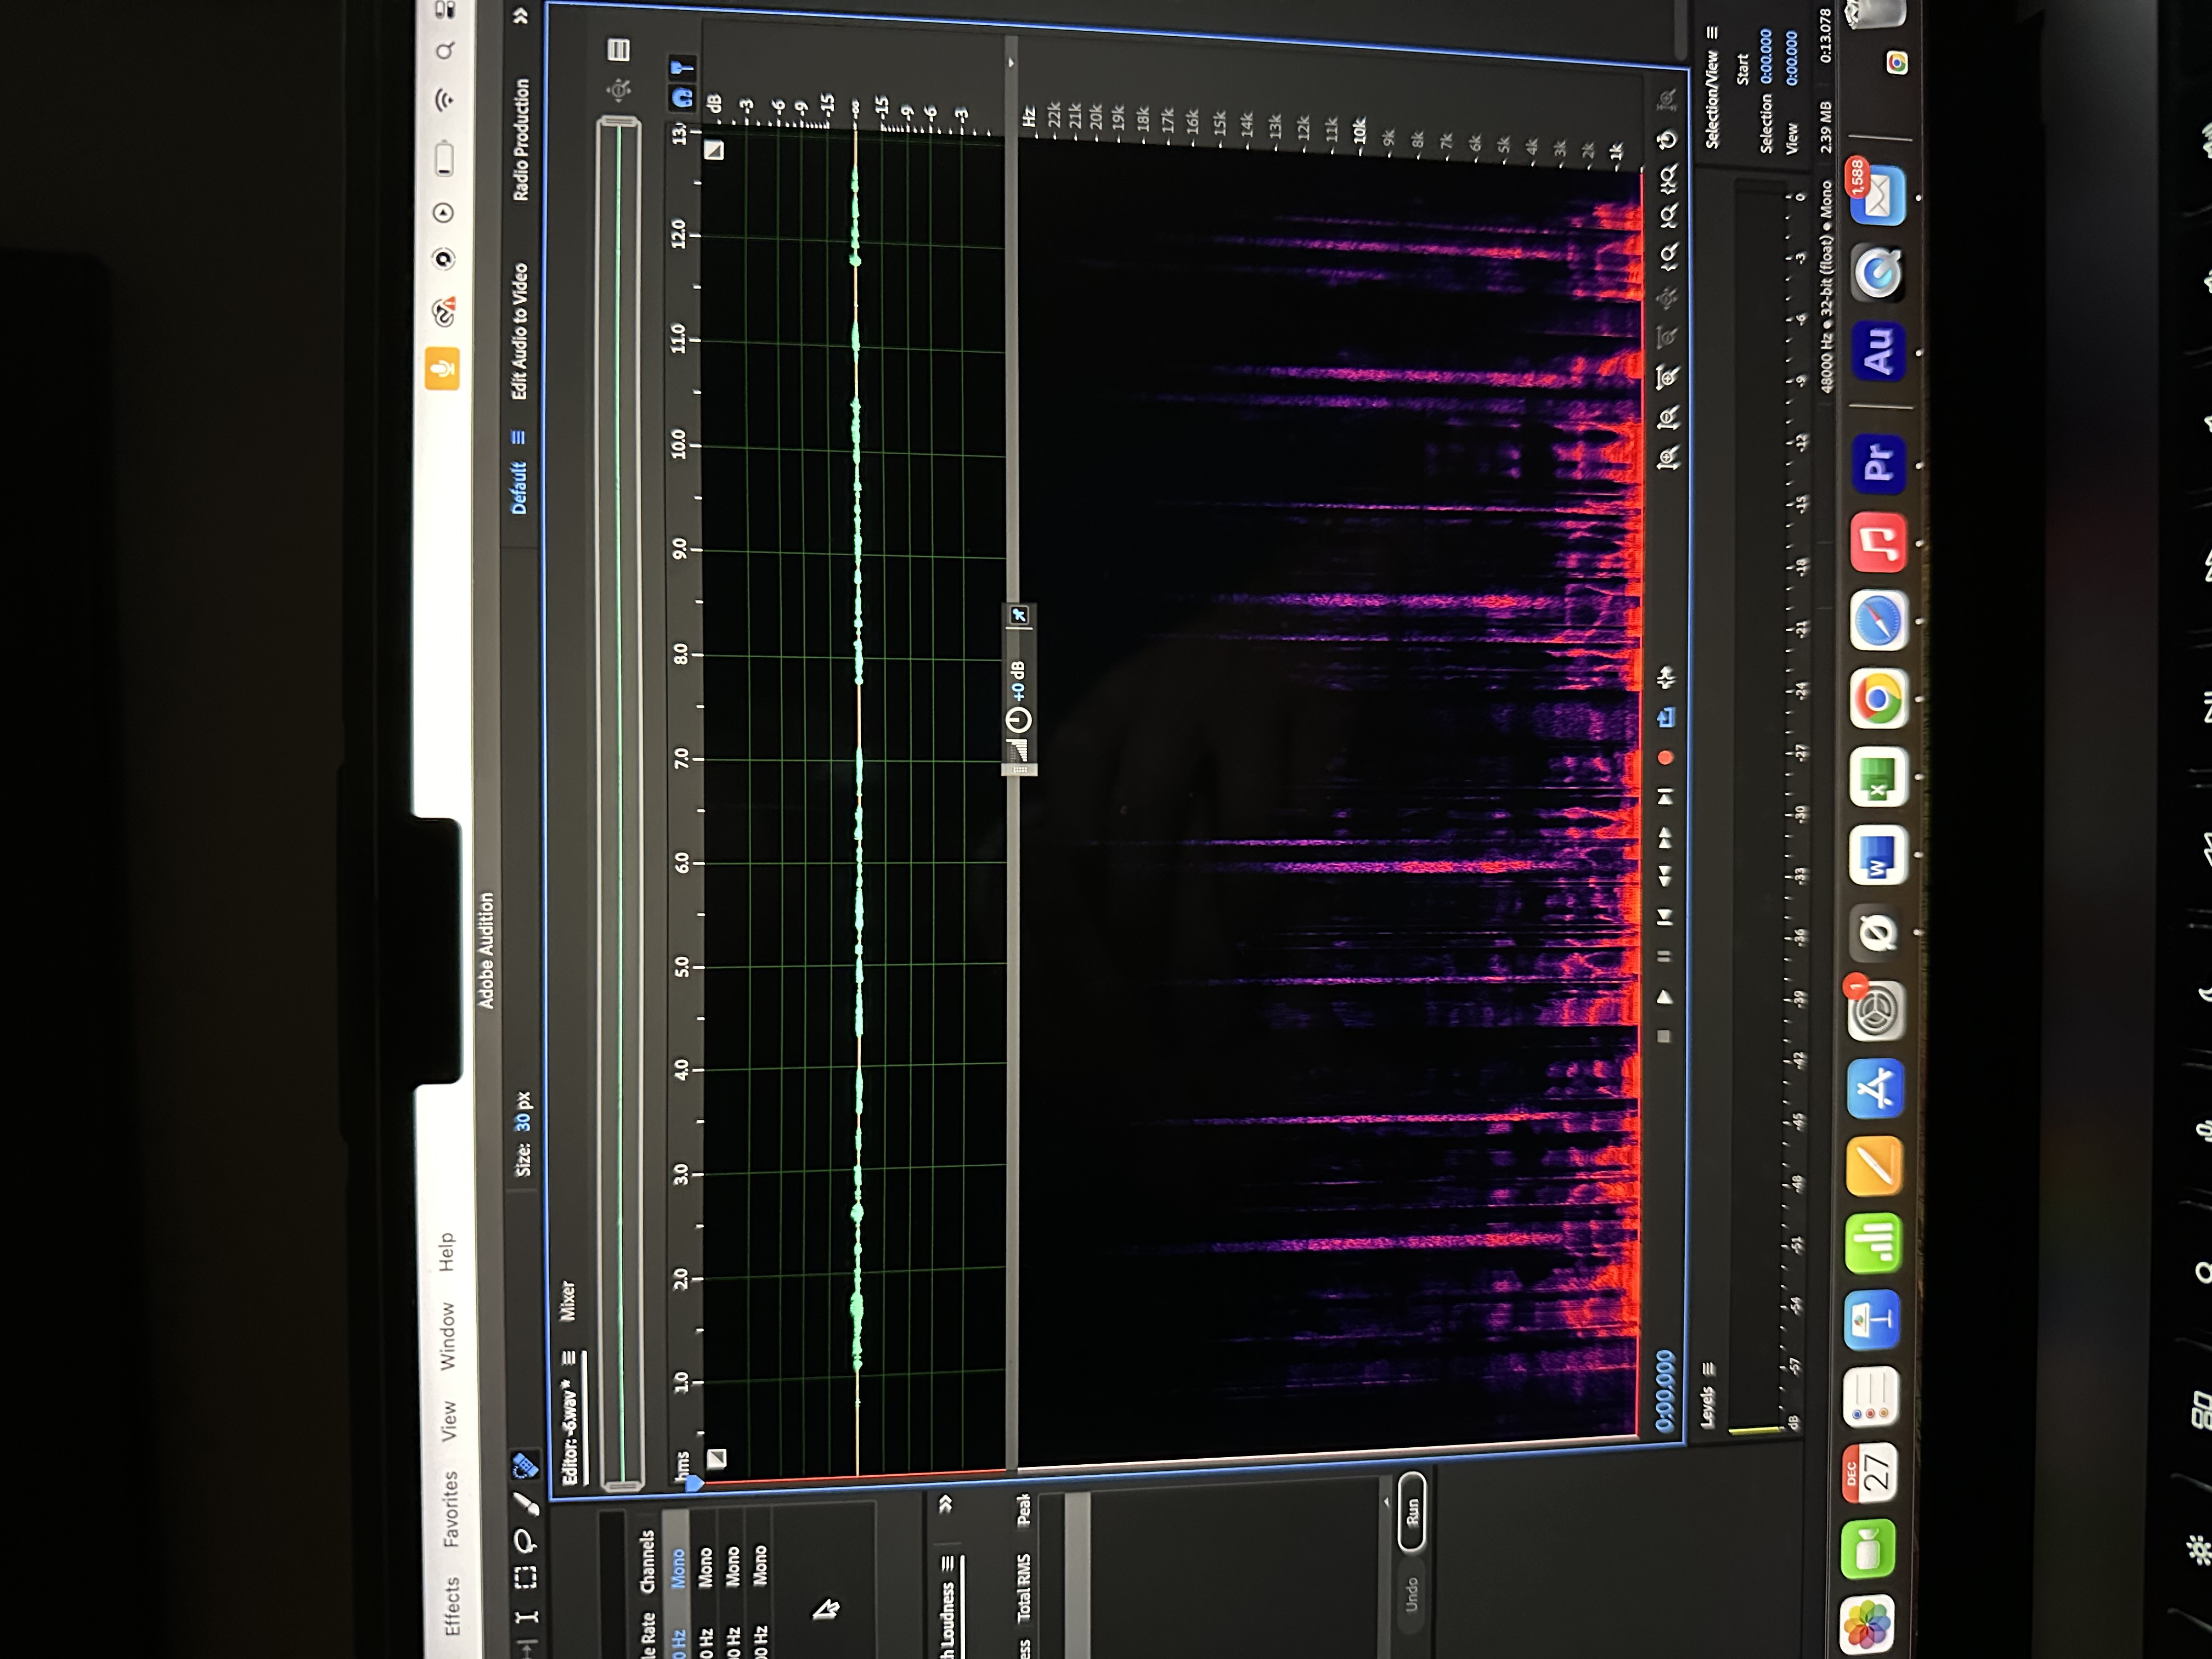Select the Marquee Selection tool
The width and height of the screenshot is (2212, 1659).
[525, 1577]
